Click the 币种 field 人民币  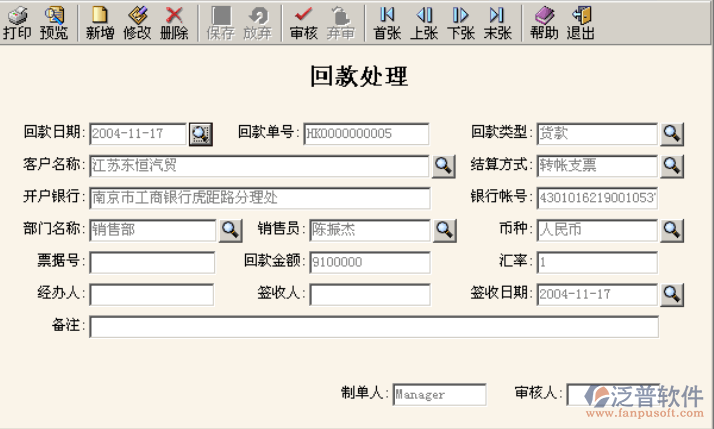(x=597, y=230)
